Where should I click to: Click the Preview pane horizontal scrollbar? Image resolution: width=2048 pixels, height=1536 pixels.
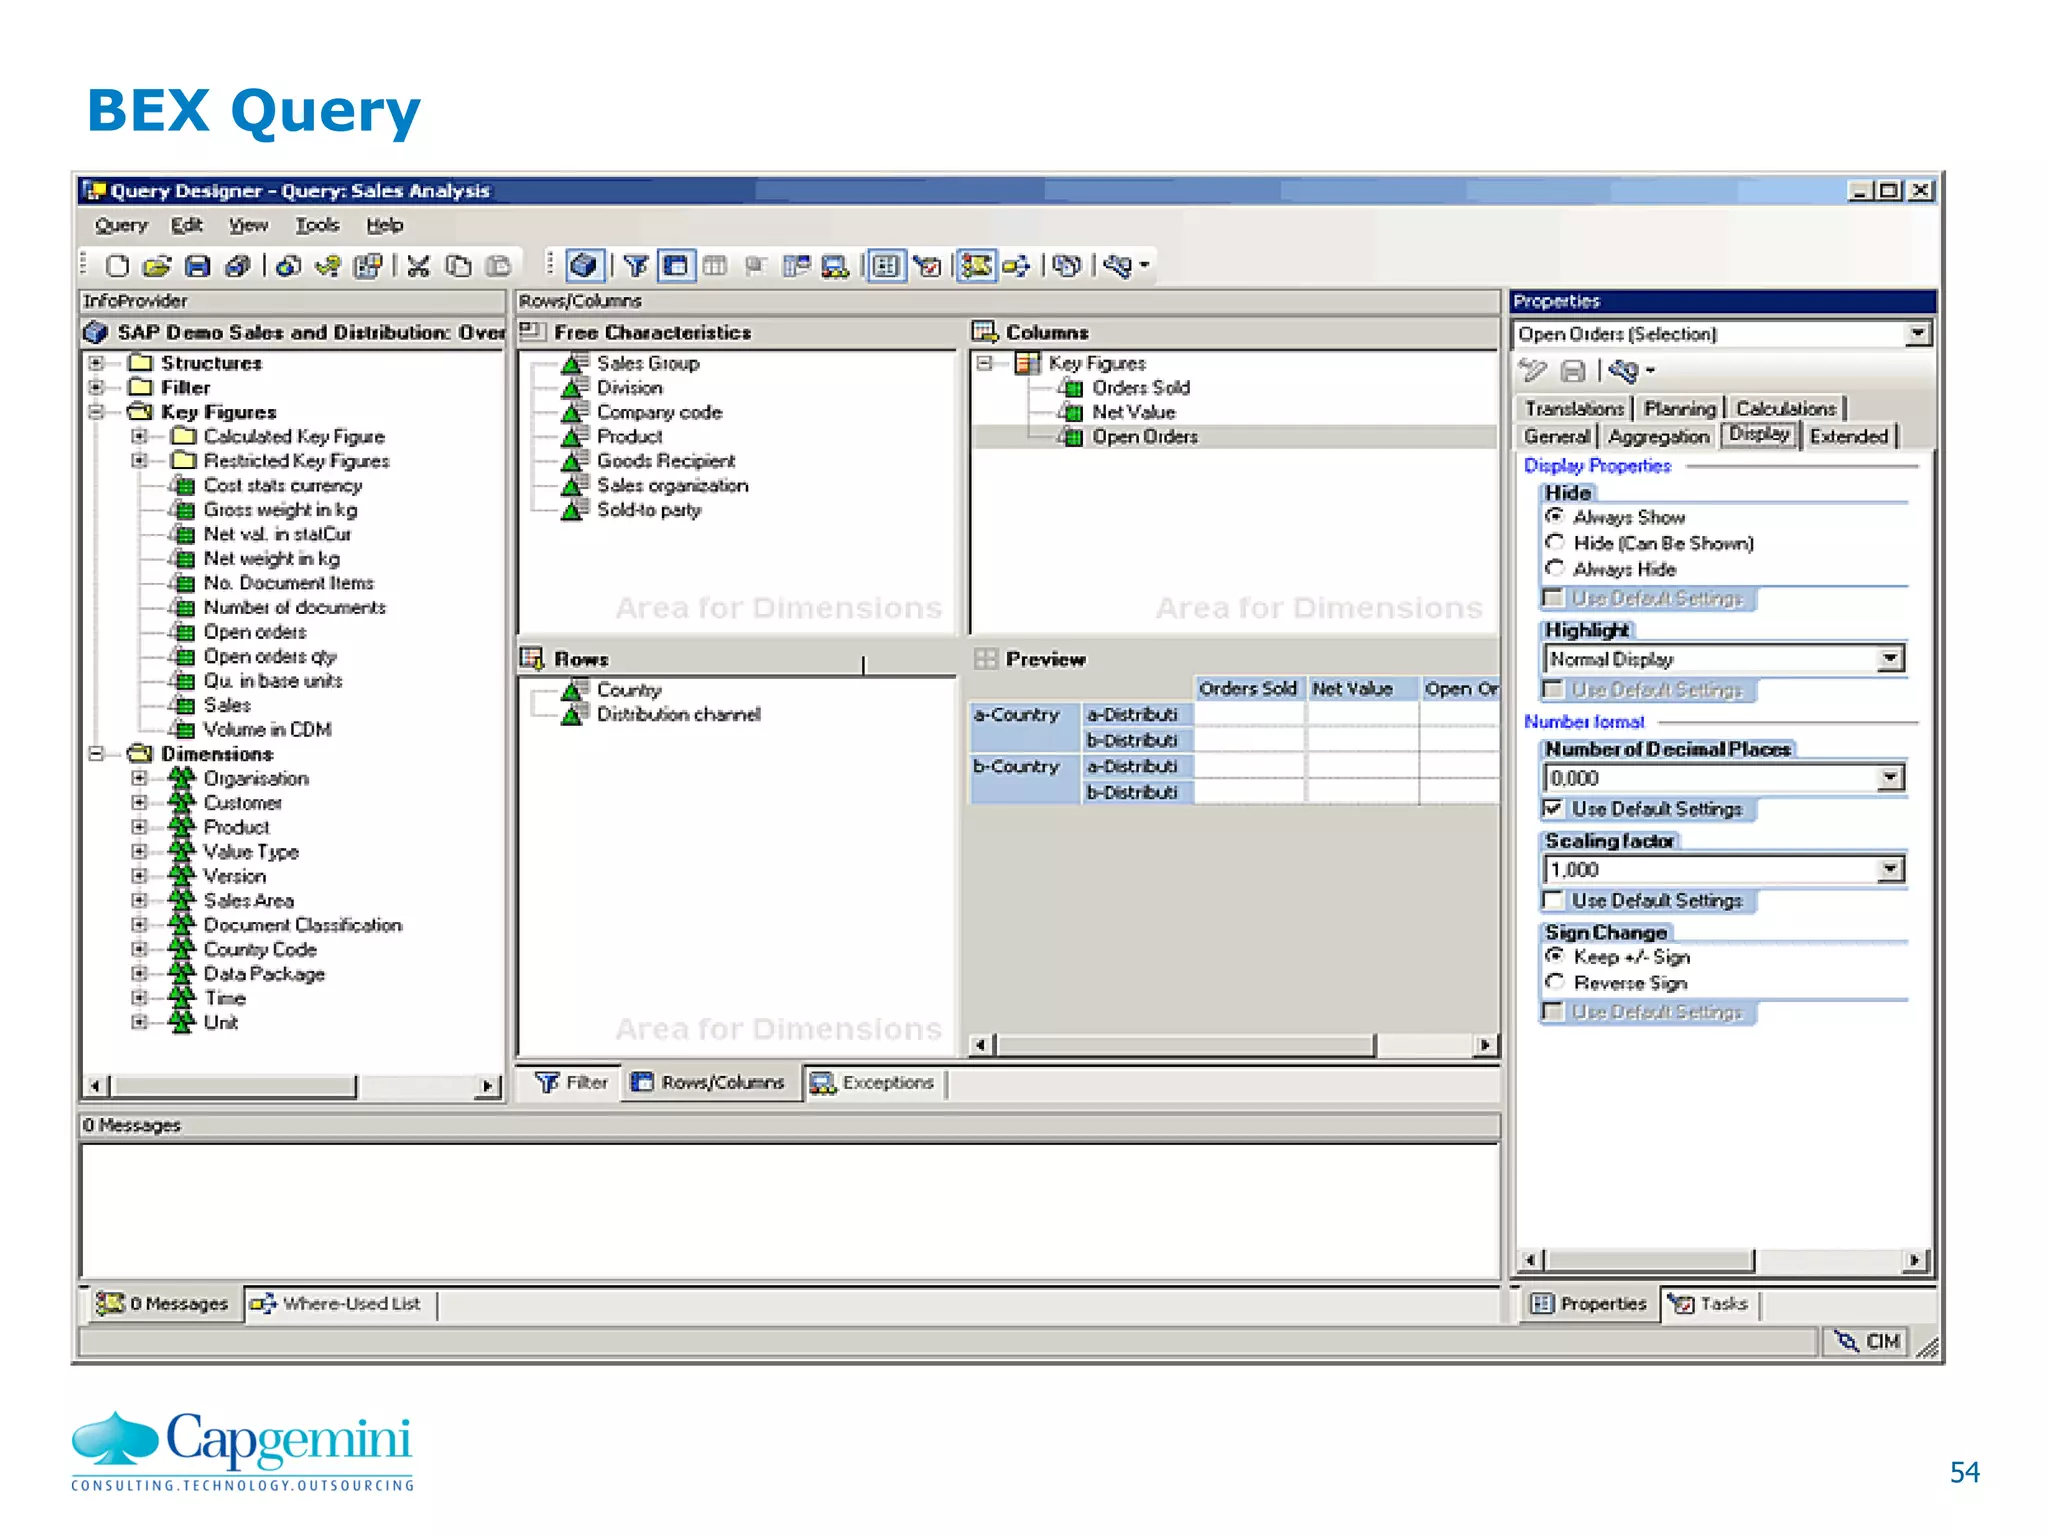(1234, 1045)
